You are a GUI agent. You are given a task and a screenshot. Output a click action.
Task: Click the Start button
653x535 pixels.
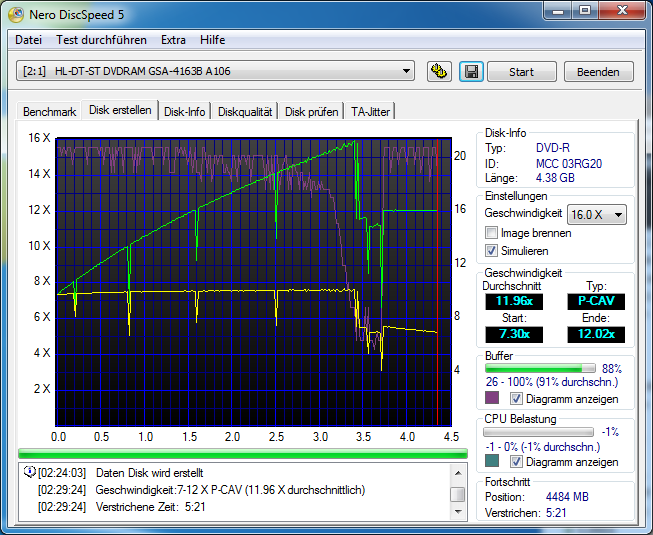[x=521, y=72]
